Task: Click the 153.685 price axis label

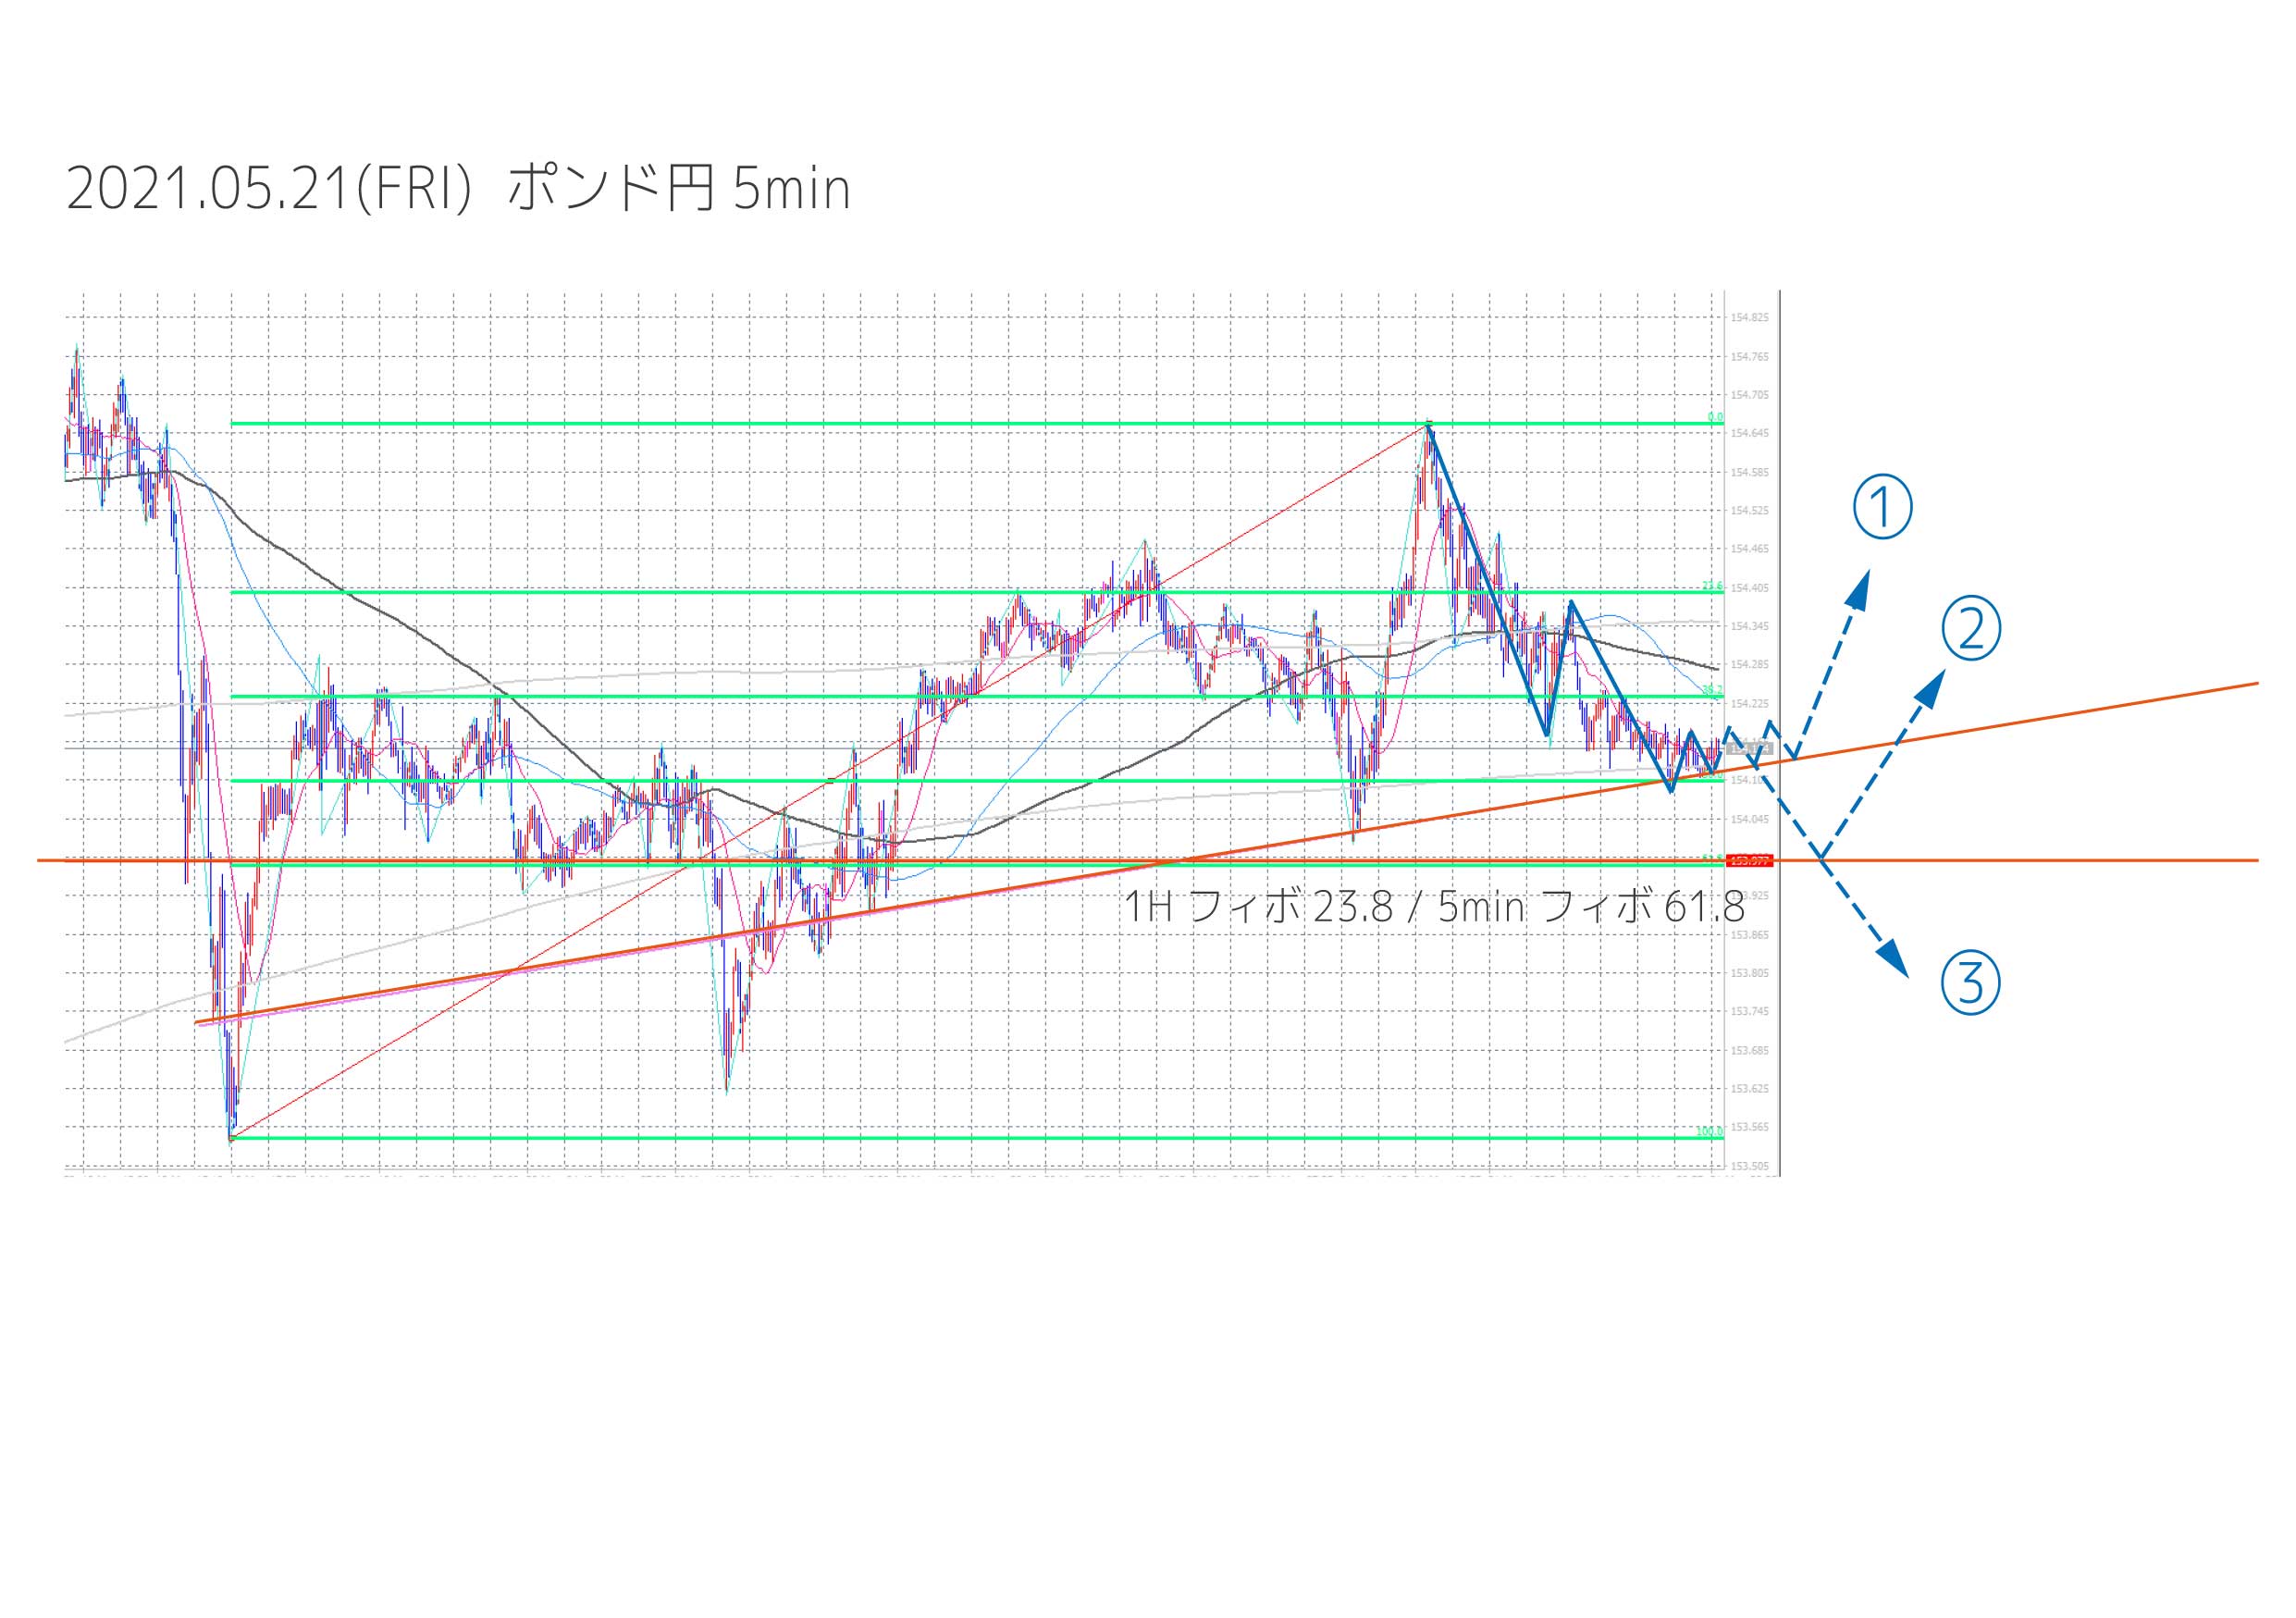Action: coord(1750,1051)
